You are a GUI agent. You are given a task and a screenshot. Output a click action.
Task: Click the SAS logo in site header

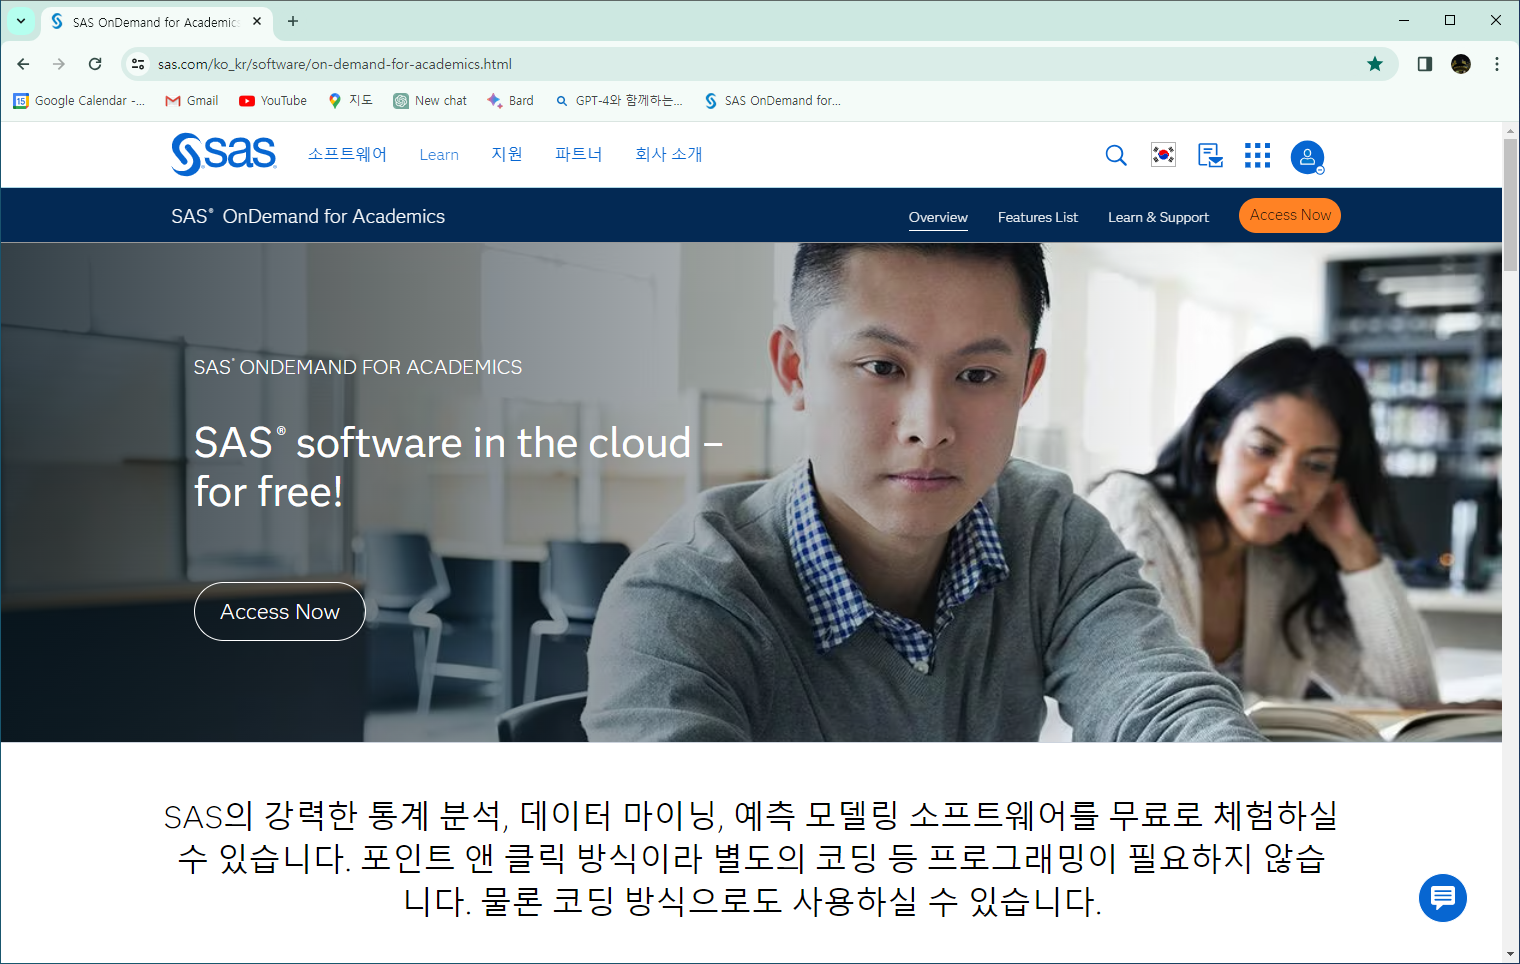point(223,154)
